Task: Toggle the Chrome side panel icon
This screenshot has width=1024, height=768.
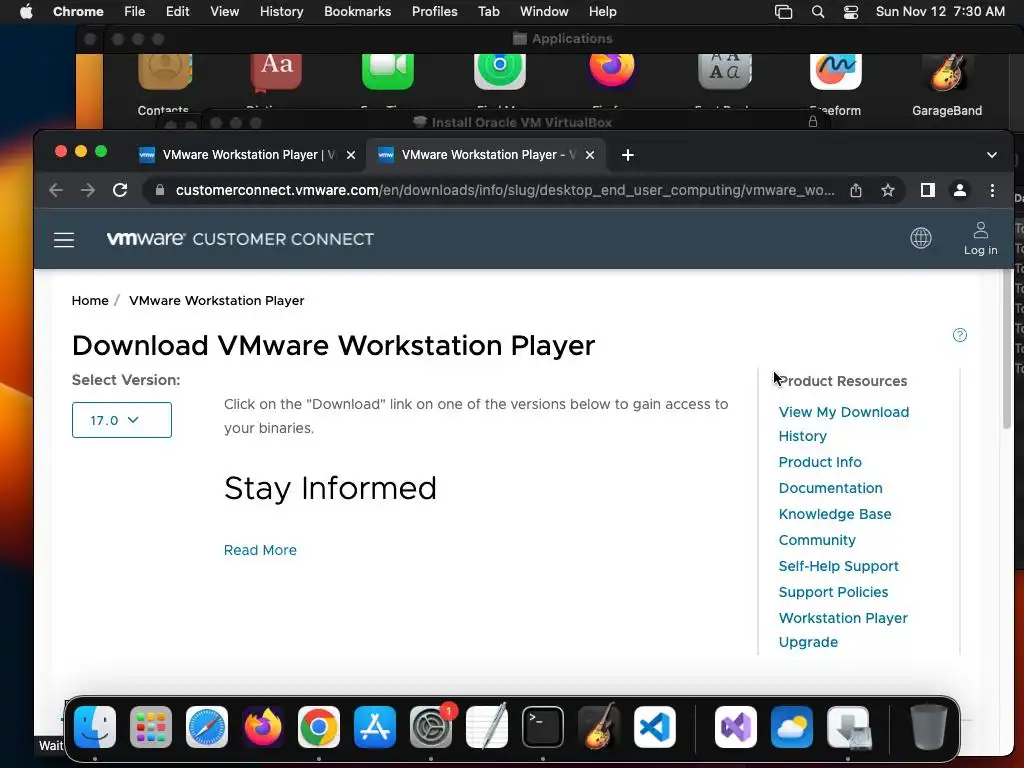Action: pos(927,190)
